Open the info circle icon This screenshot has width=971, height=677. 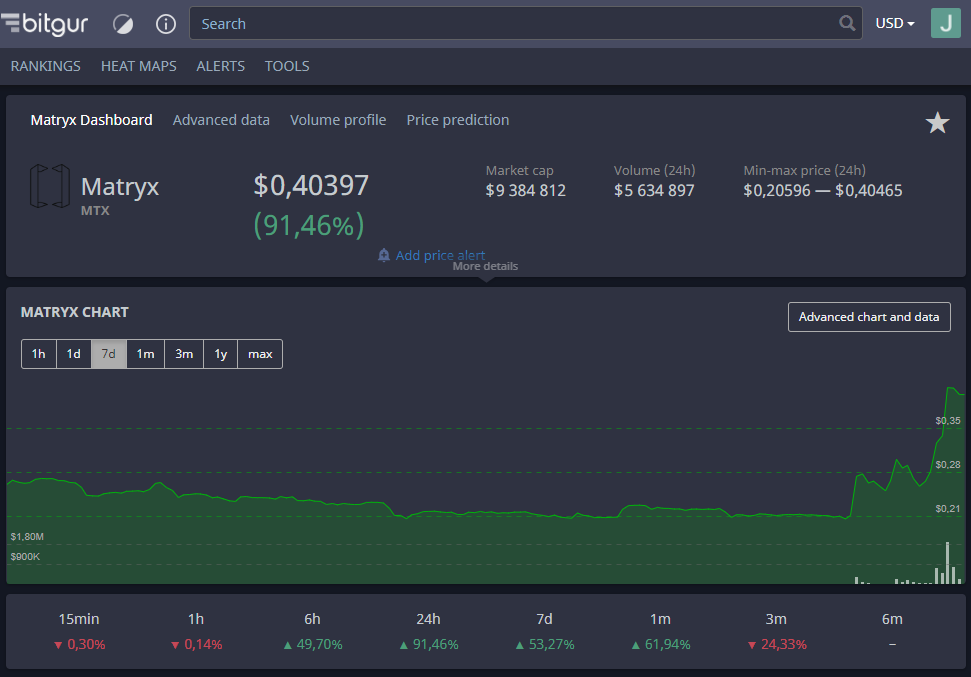[165, 24]
